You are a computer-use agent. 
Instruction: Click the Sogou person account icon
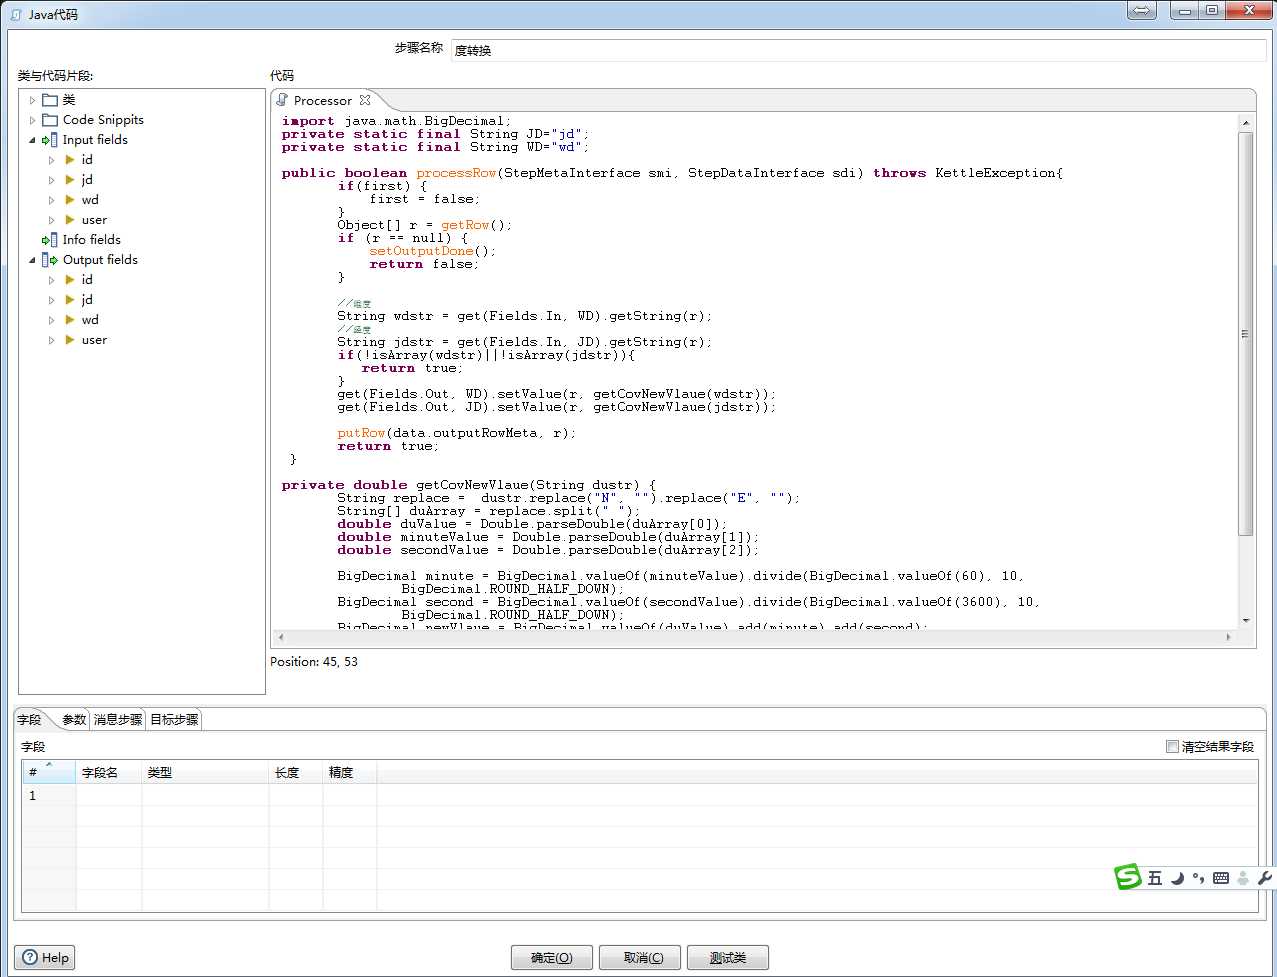(x=1243, y=878)
